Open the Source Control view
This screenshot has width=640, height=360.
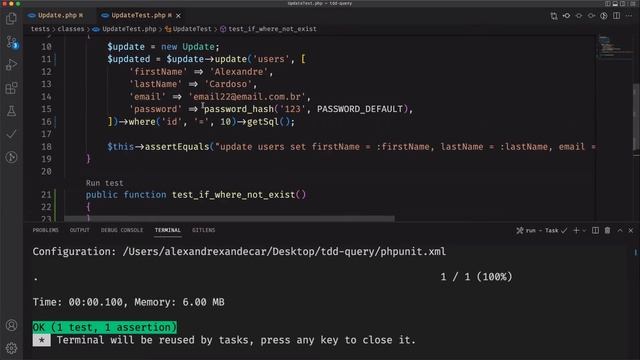pyautogui.click(x=11, y=42)
